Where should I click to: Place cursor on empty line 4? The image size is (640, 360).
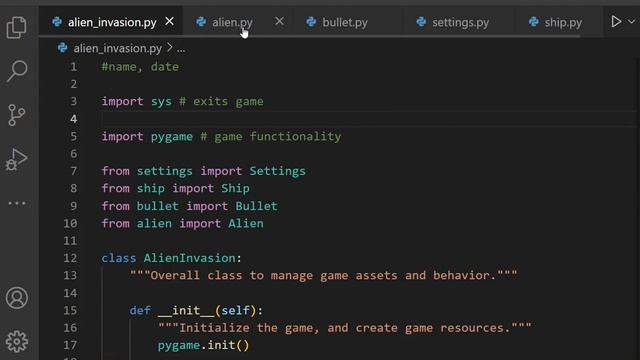(x=367, y=119)
